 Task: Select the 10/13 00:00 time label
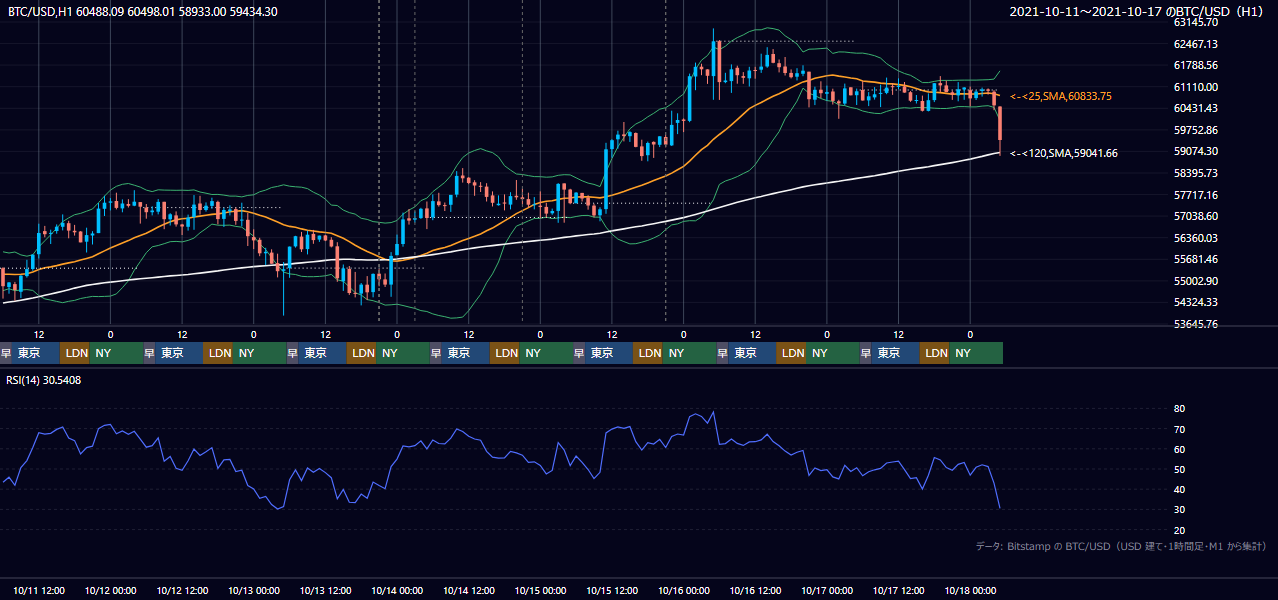coord(254,591)
